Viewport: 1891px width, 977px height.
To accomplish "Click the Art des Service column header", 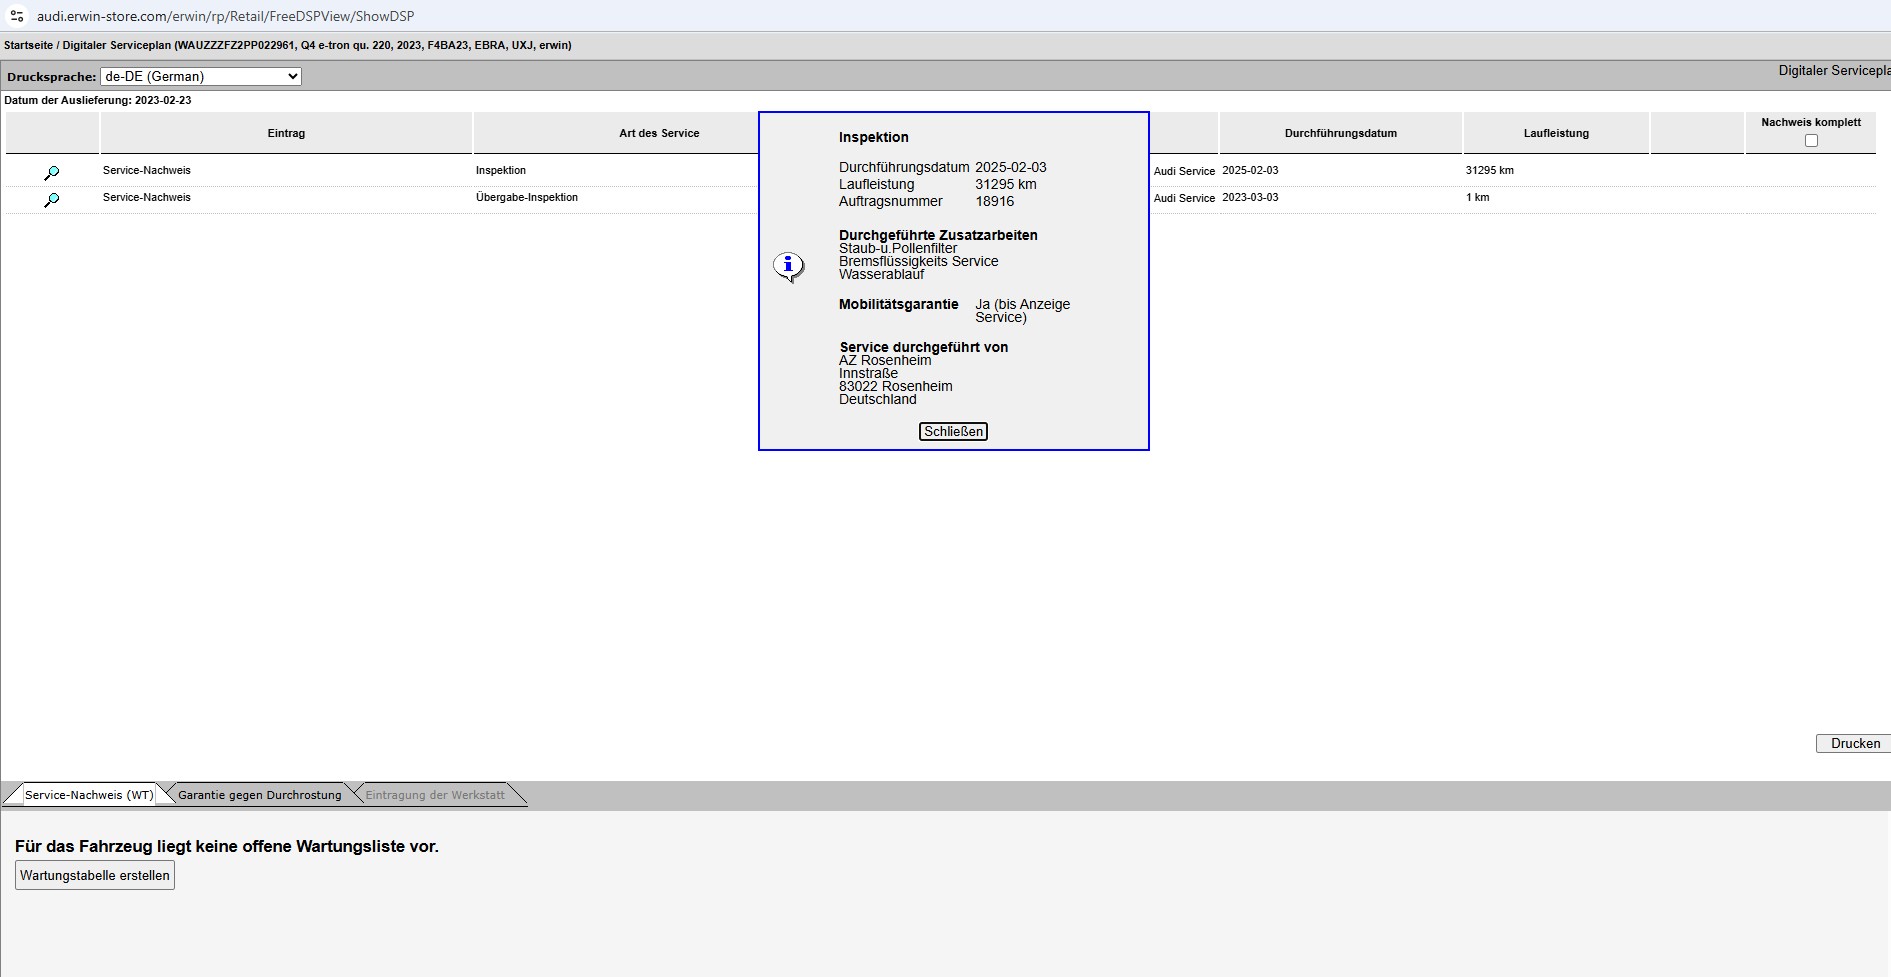I will [659, 133].
